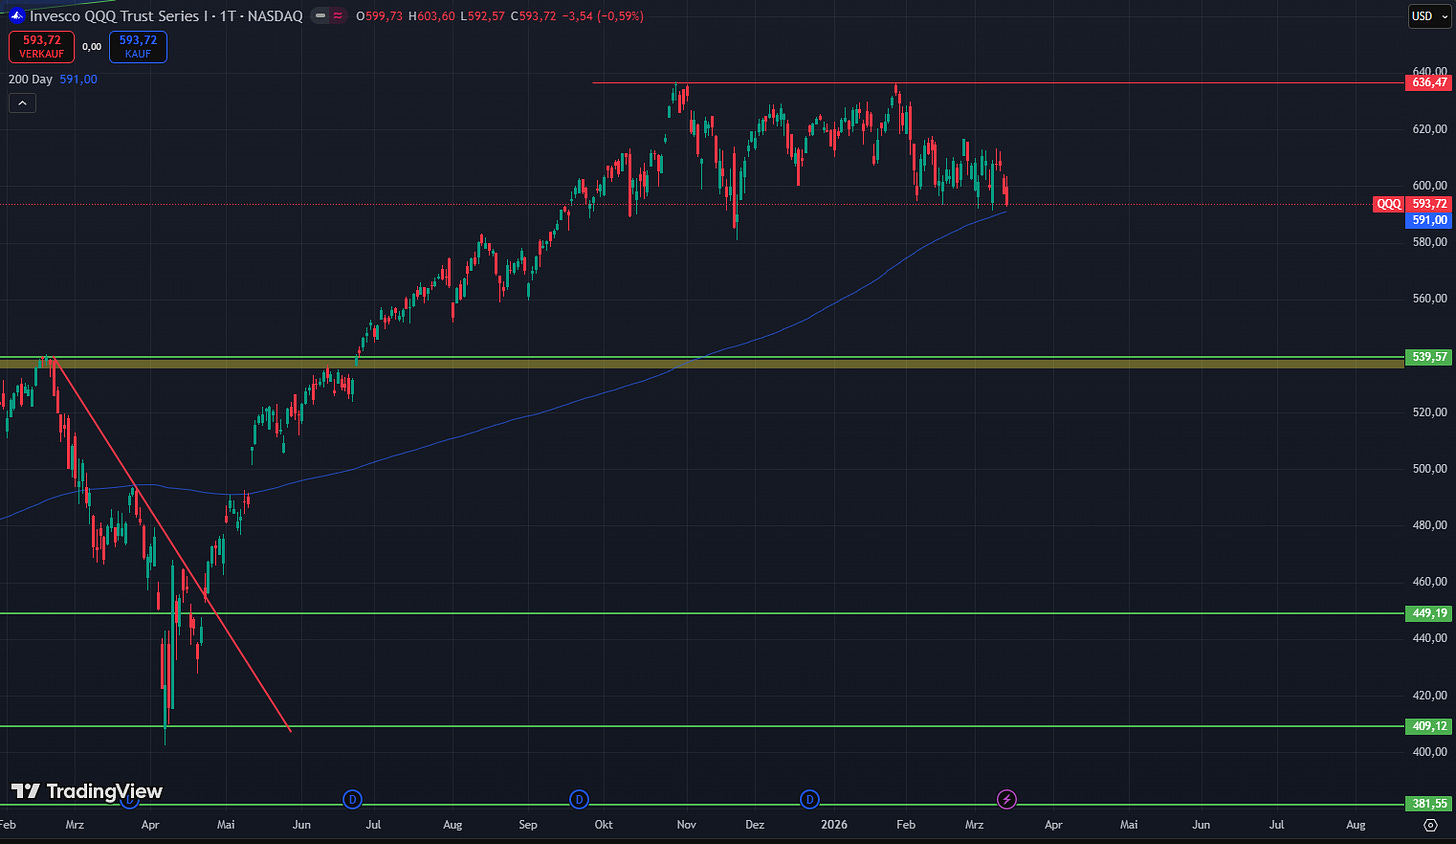Click the change value −3,54 (−0,59%)
Screen dimensions: 1456x844
(603, 16)
